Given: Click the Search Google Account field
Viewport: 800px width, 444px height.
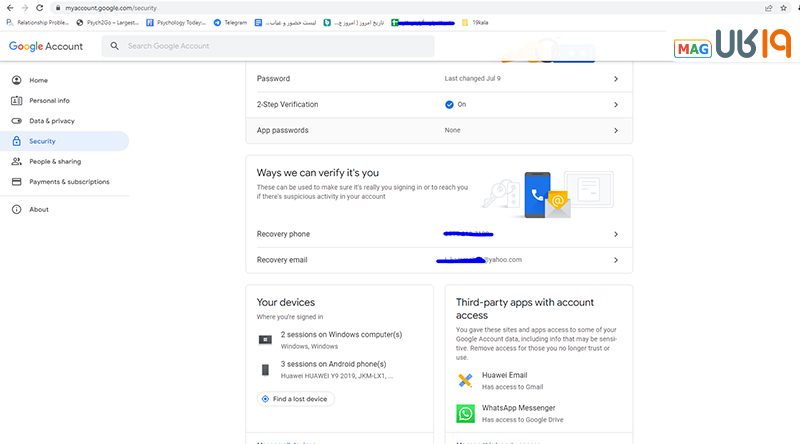Looking at the screenshot, I should coord(268,46).
